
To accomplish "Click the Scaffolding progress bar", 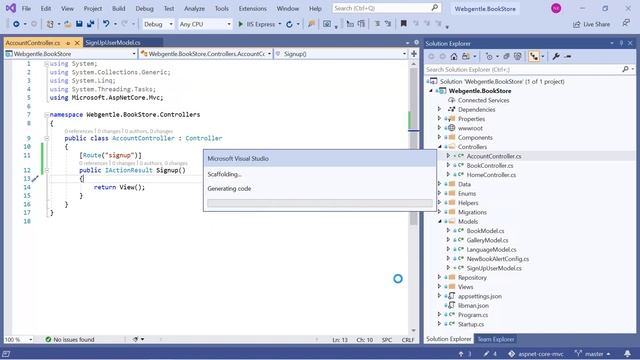I will click(x=320, y=203).
